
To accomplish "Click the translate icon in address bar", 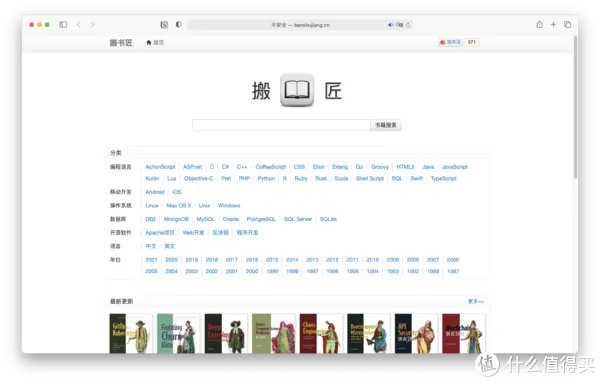I will (400, 25).
